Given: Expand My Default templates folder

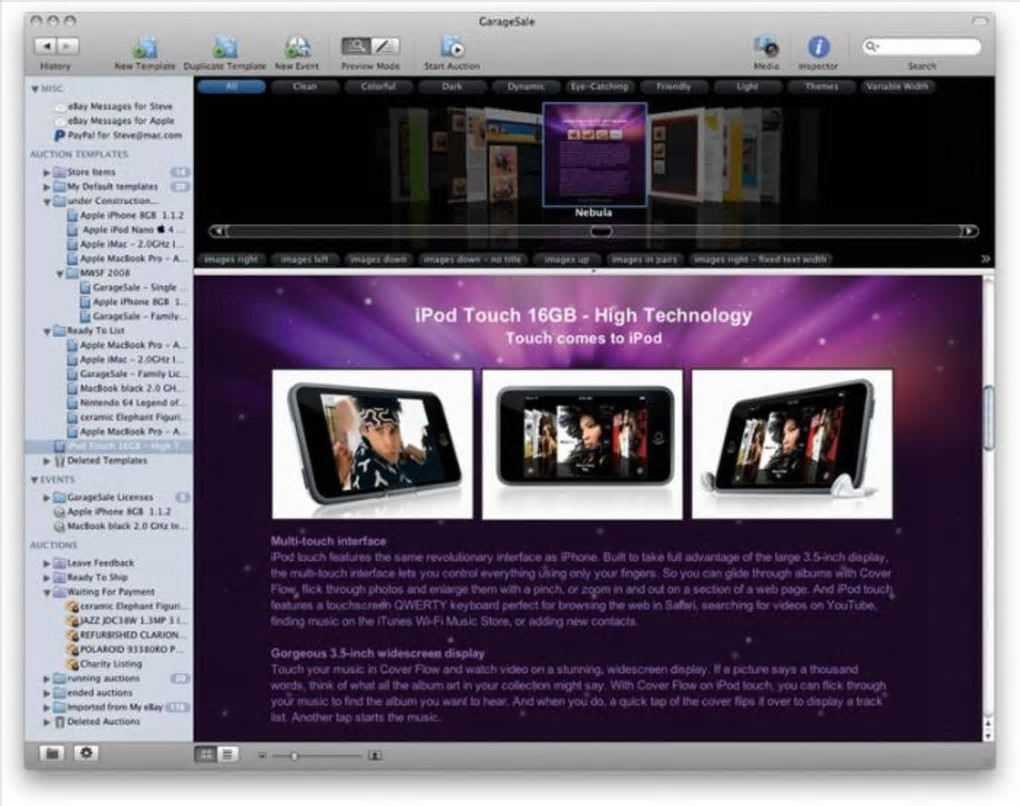Looking at the screenshot, I should 46,187.
